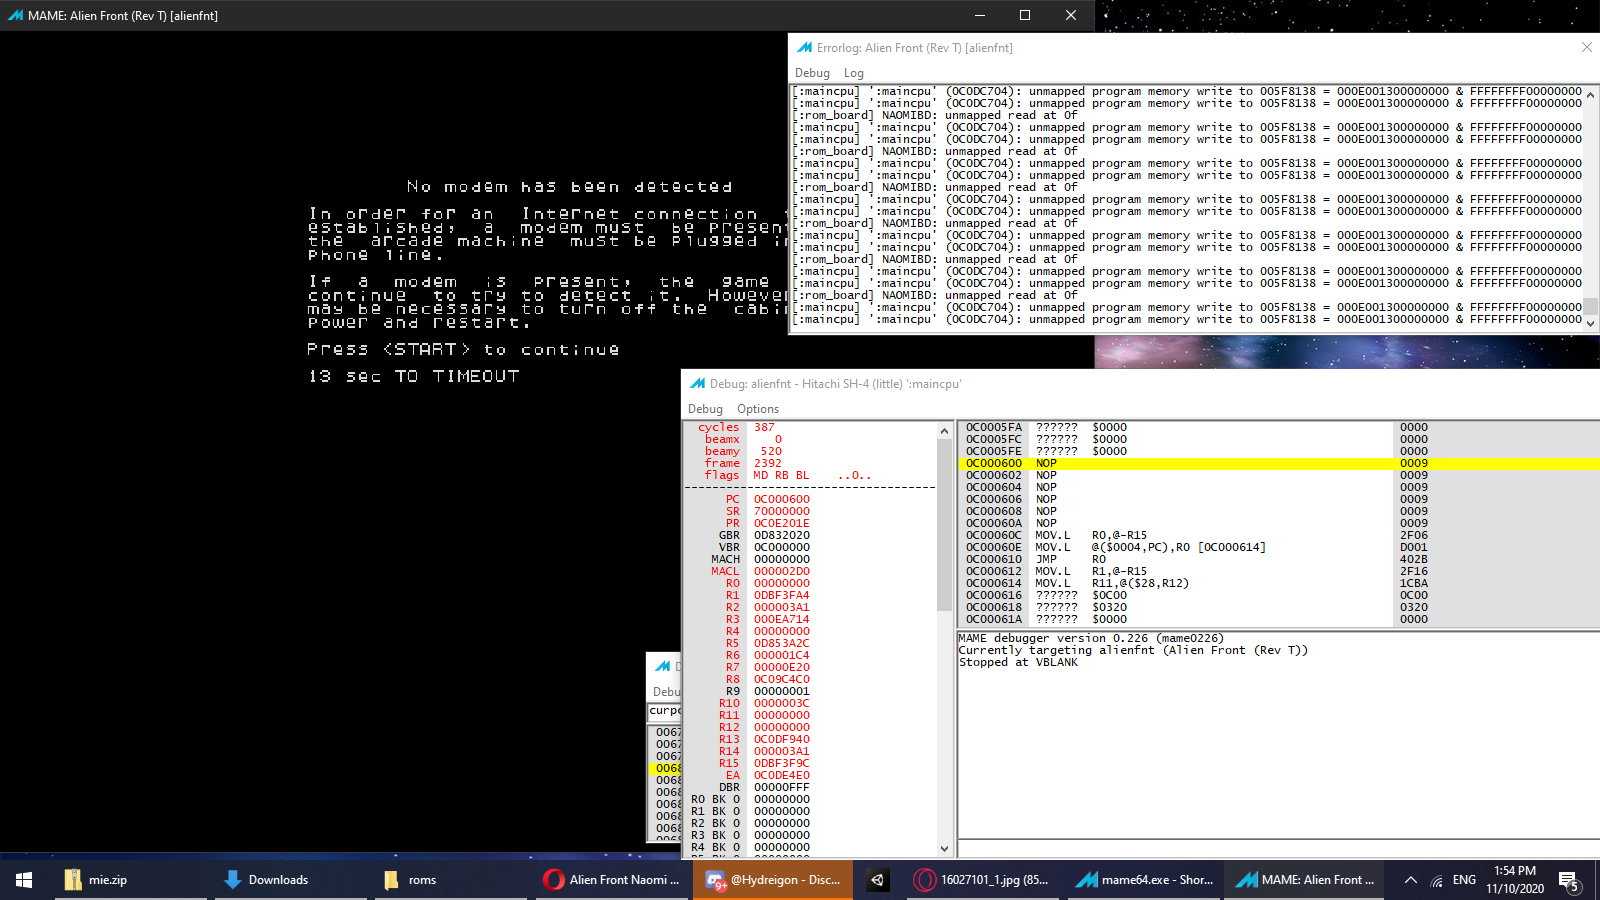Screen dimensions: 1600x900
Task: Select disassembly line 0C00060C MOV.L R0,@-R15
Action: [1279, 535]
